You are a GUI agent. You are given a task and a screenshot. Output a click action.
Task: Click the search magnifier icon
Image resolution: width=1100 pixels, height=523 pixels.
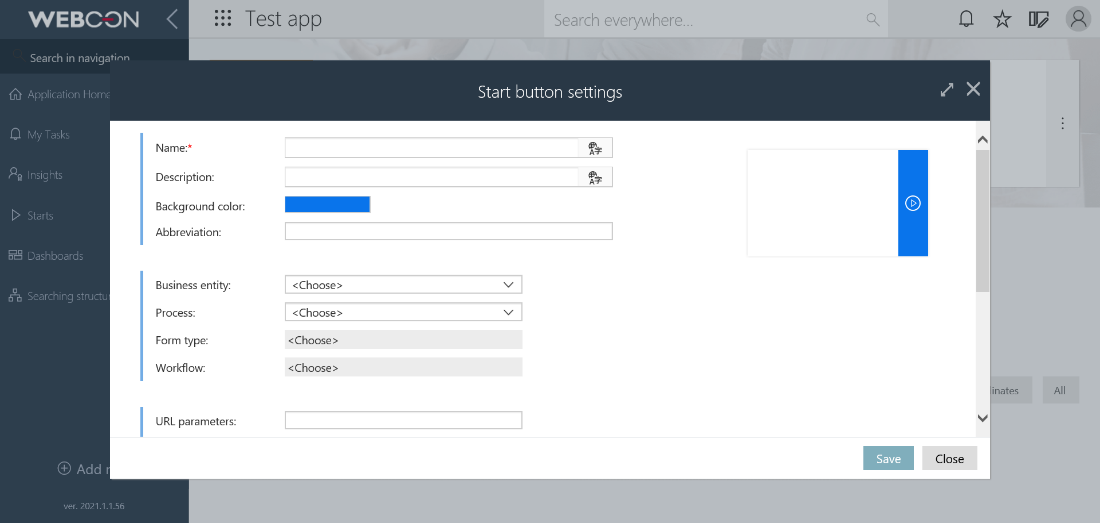[x=873, y=20]
